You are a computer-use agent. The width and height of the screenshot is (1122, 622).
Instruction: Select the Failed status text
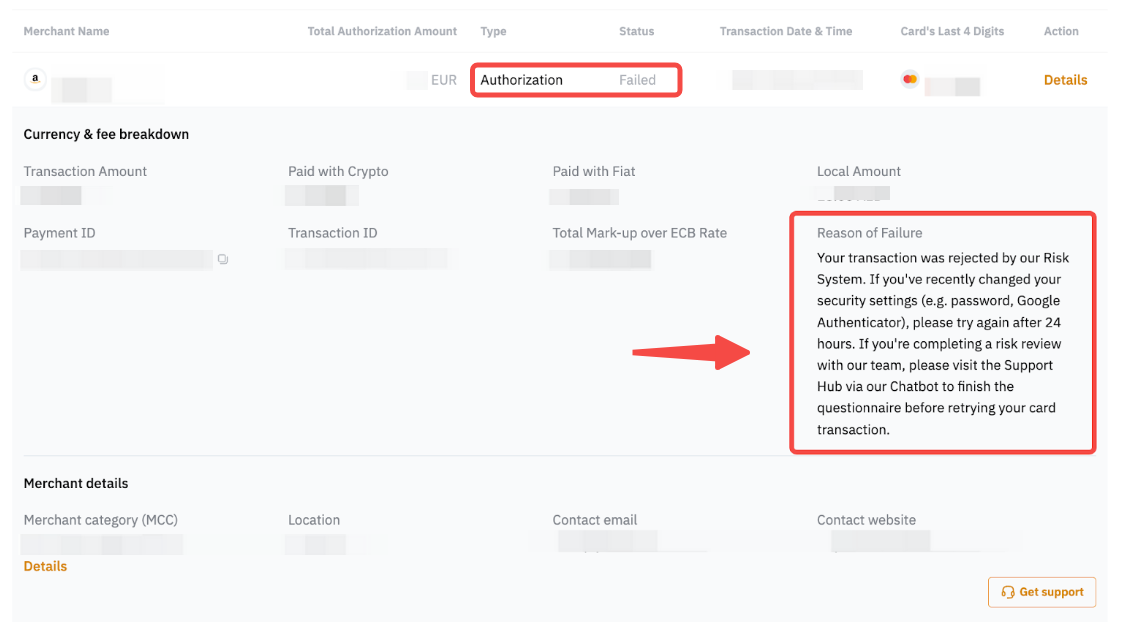[637, 80]
